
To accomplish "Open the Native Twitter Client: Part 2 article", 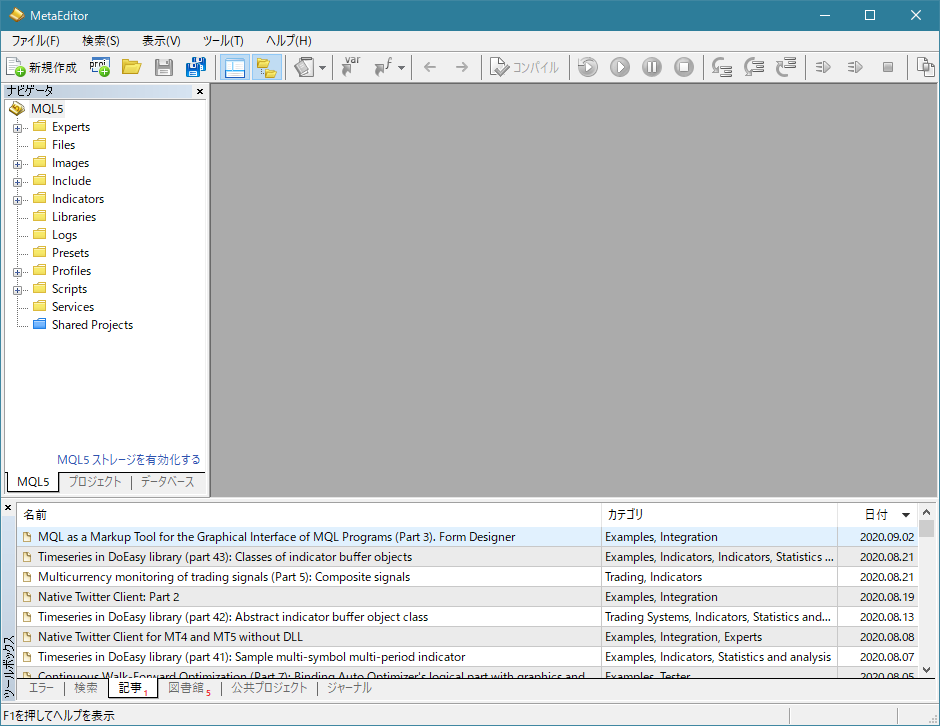I will coord(108,597).
